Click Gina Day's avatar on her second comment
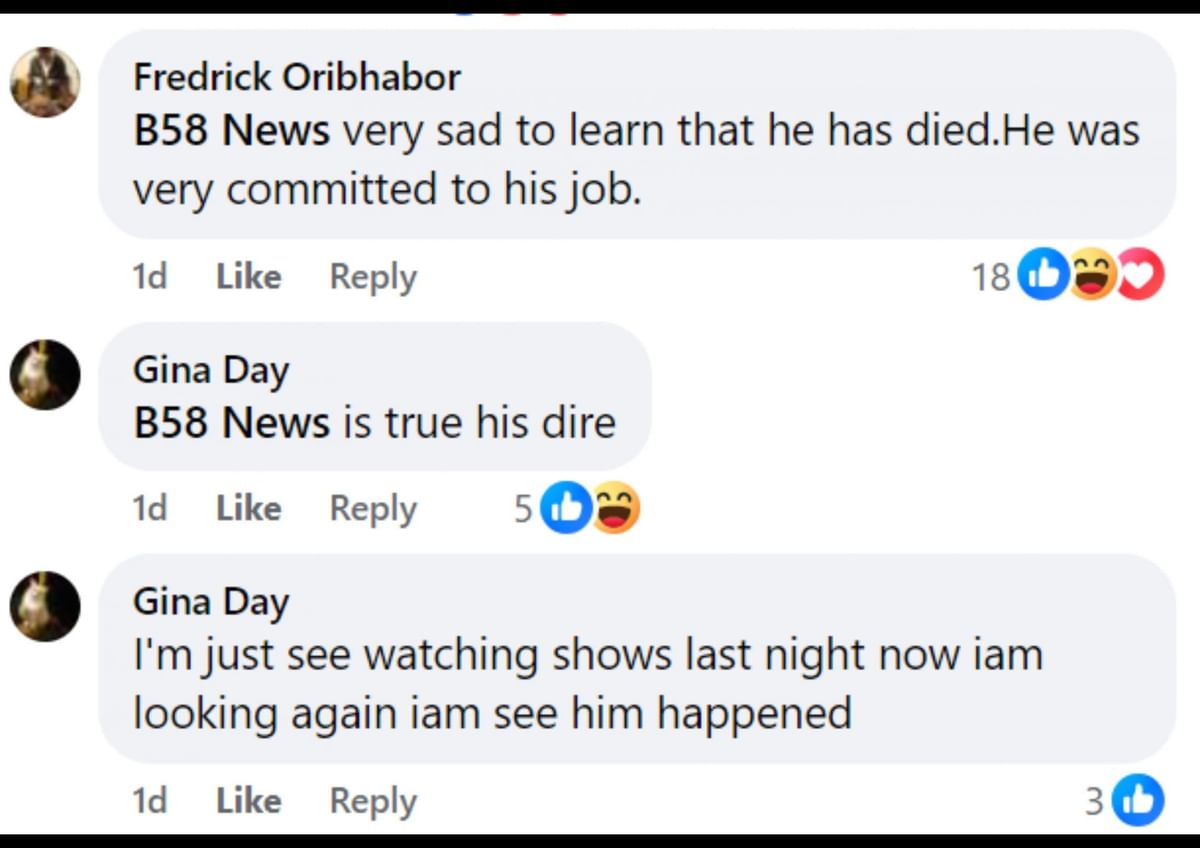Screen dimensions: 1200x848 (x=44, y=605)
